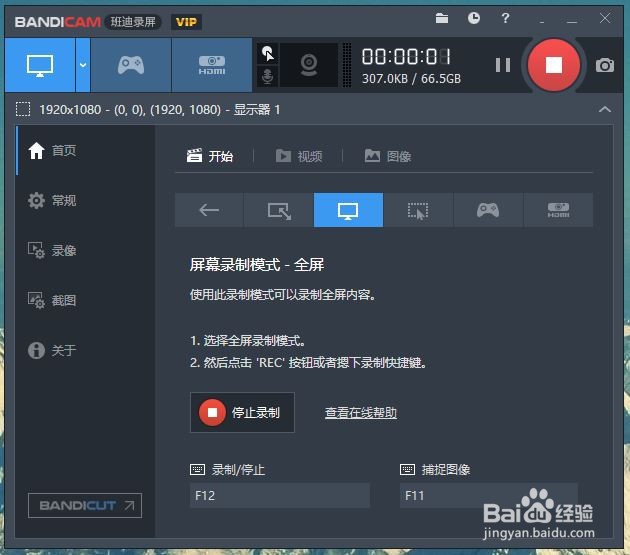Toggle microphone recording icon

pos(268,76)
